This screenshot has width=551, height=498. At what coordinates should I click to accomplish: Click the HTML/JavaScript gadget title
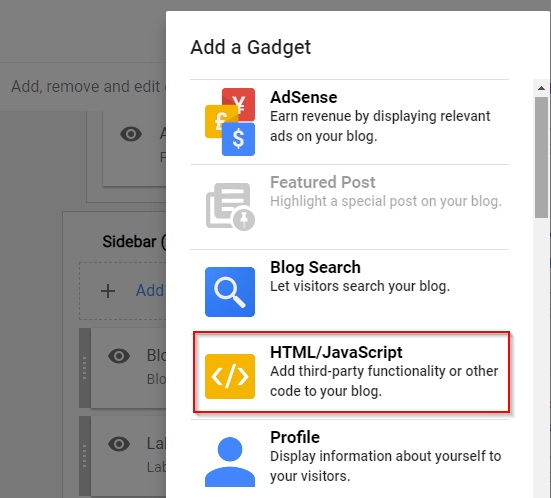(336, 352)
